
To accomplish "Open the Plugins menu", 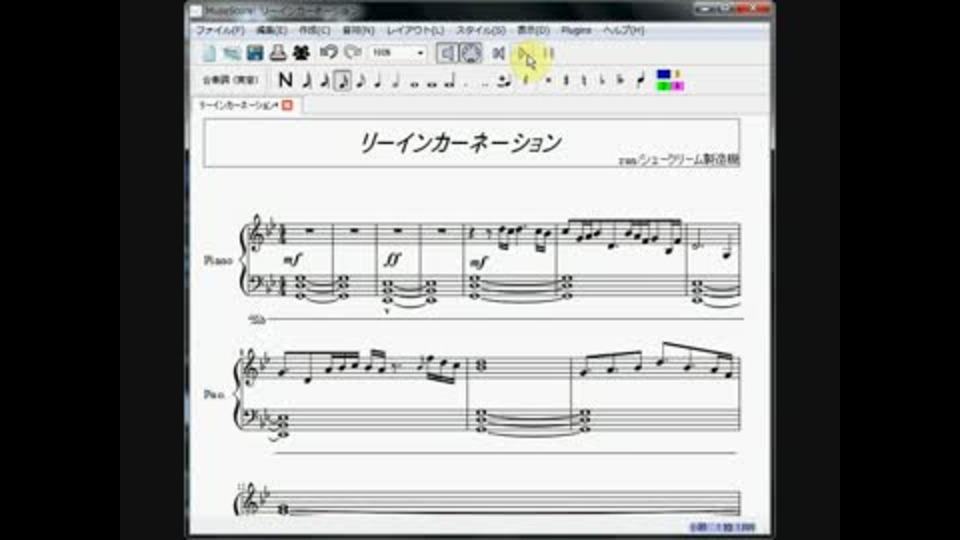I will [x=576, y=30].
